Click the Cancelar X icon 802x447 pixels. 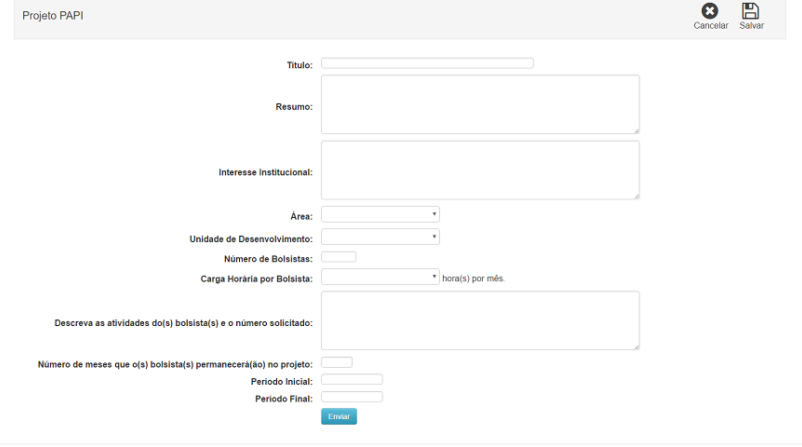tap(710, 11)
